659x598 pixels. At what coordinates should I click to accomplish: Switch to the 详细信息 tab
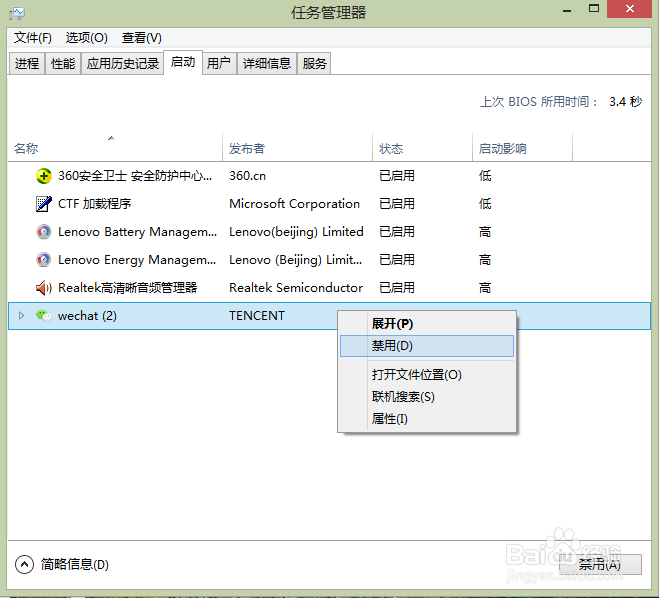pyautogui.click(x=267, y=63)
